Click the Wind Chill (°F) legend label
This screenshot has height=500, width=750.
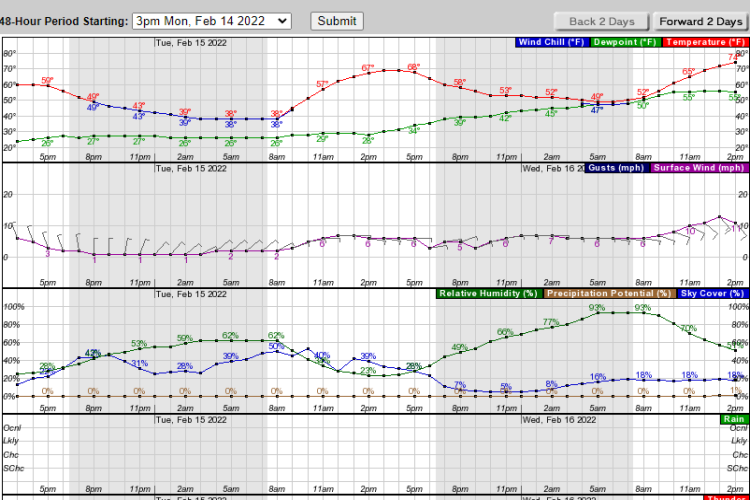tap(552, 43)
